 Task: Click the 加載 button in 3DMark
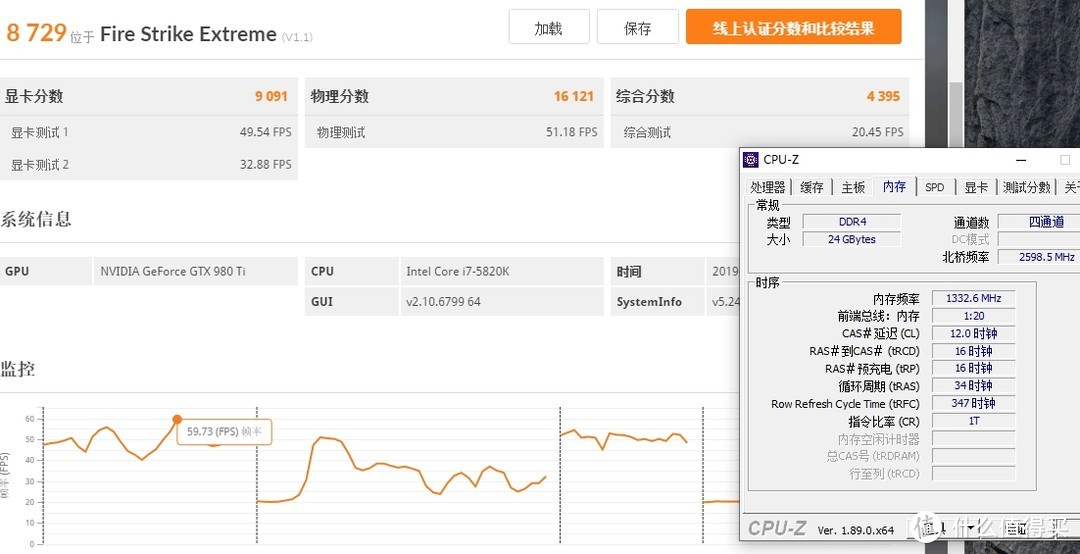click(549, 28)
